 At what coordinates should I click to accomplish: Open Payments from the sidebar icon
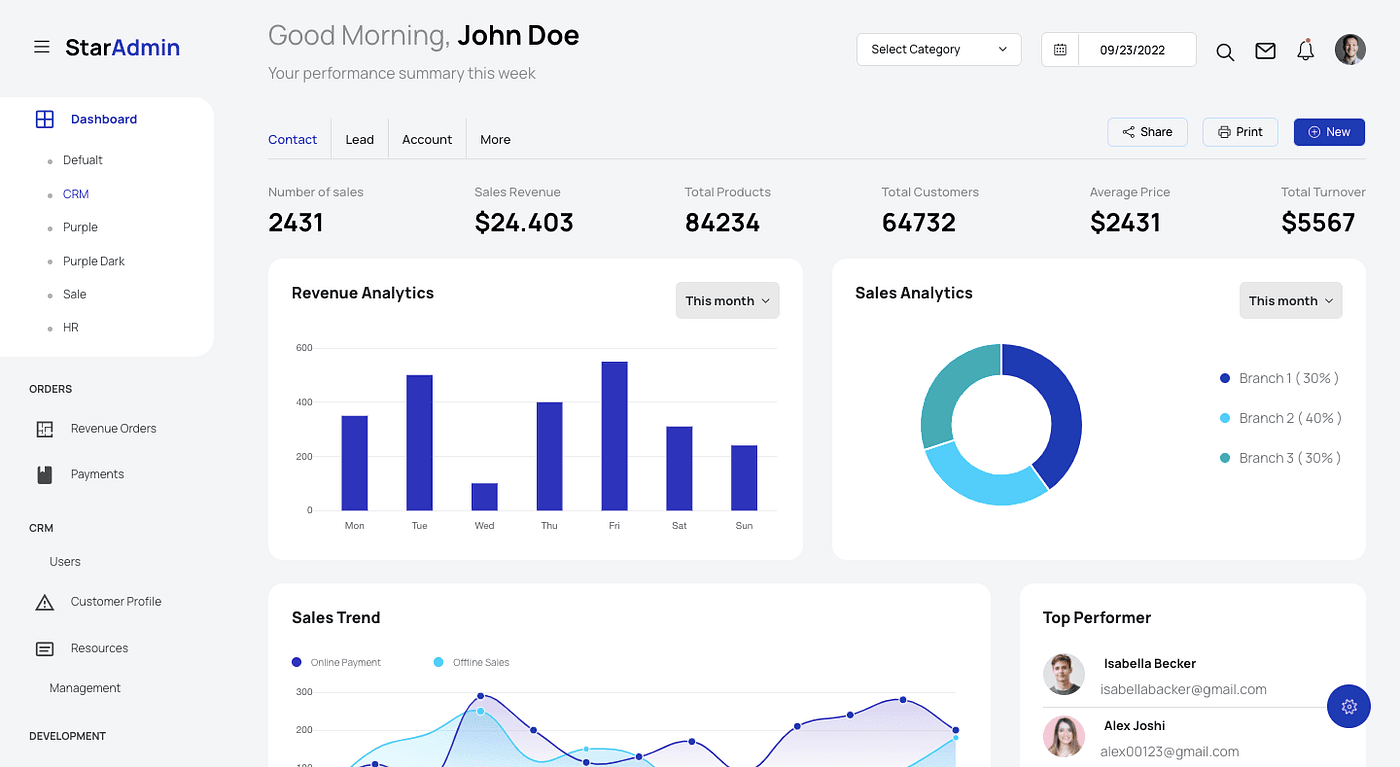(x=45, y=473)
